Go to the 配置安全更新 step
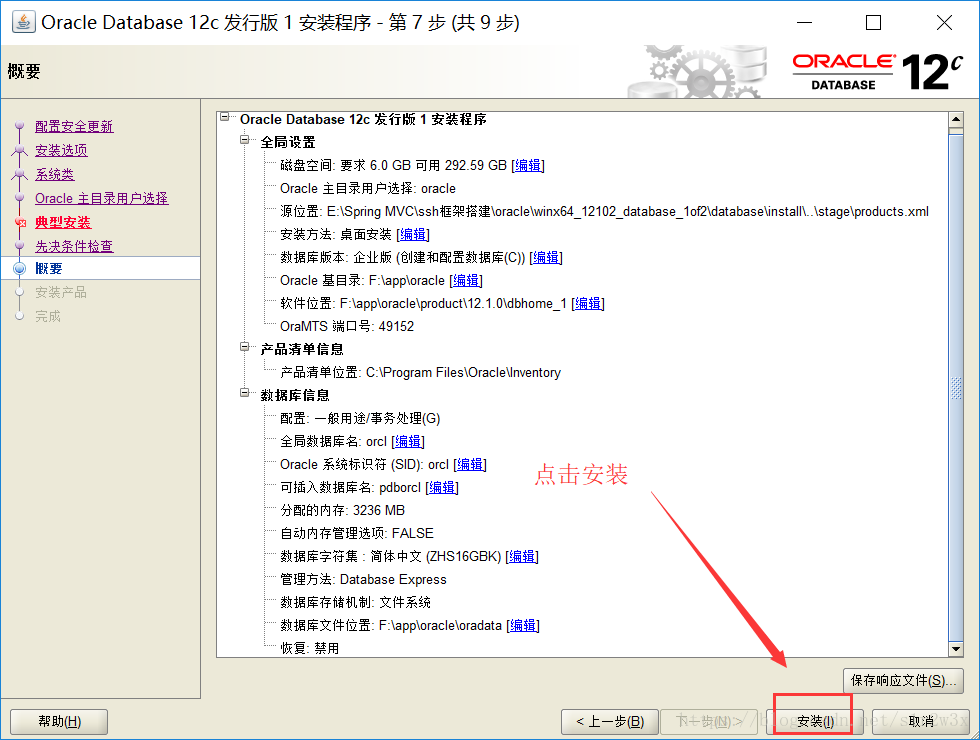 tap(74, 126)
